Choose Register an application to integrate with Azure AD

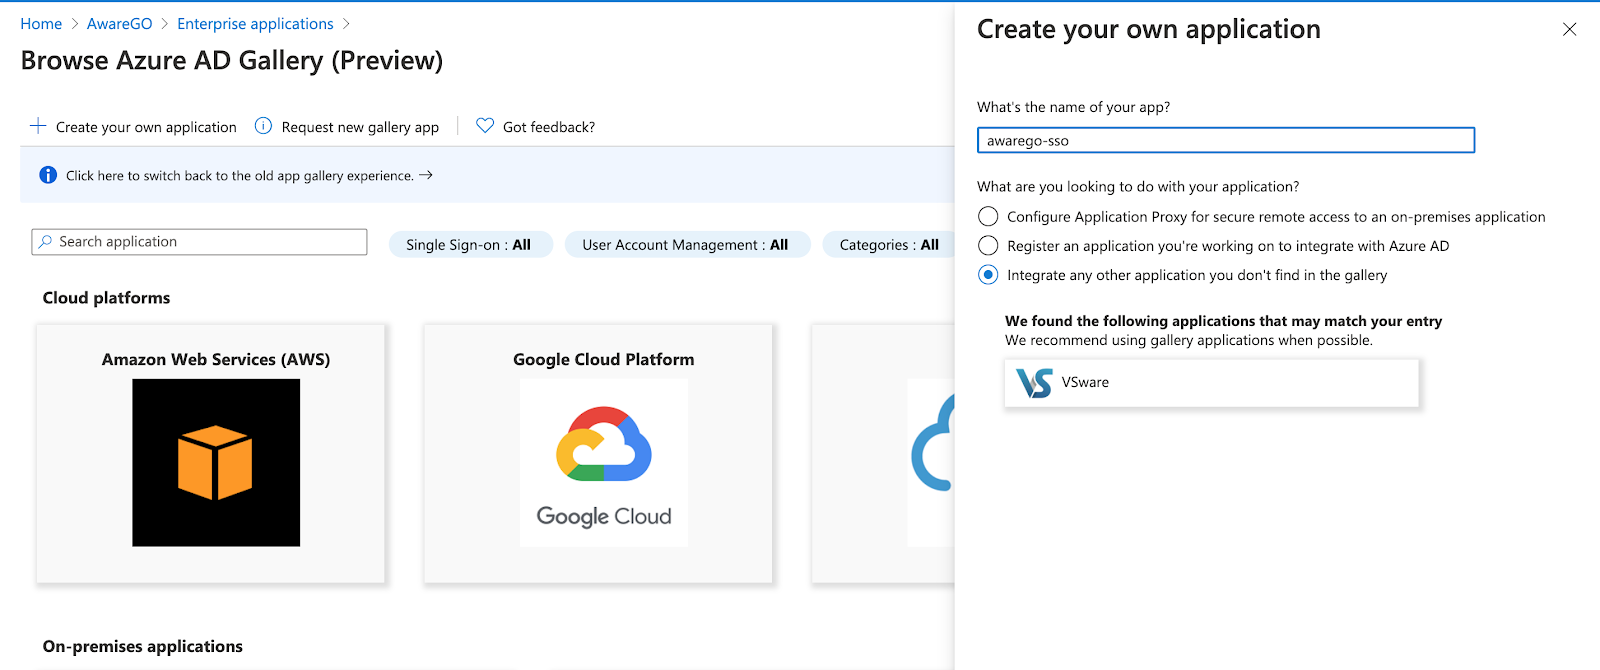coord(988,246)
